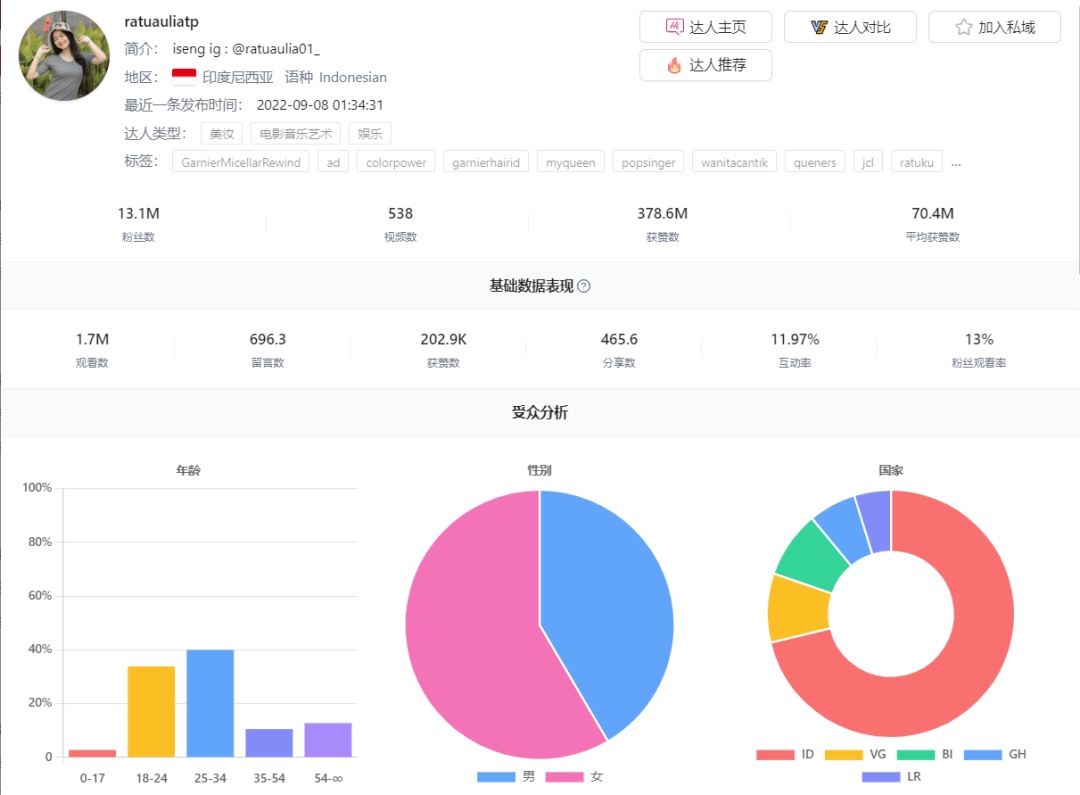
Task: Select the 美妆 influencer type tag
Action: point(222,134)
